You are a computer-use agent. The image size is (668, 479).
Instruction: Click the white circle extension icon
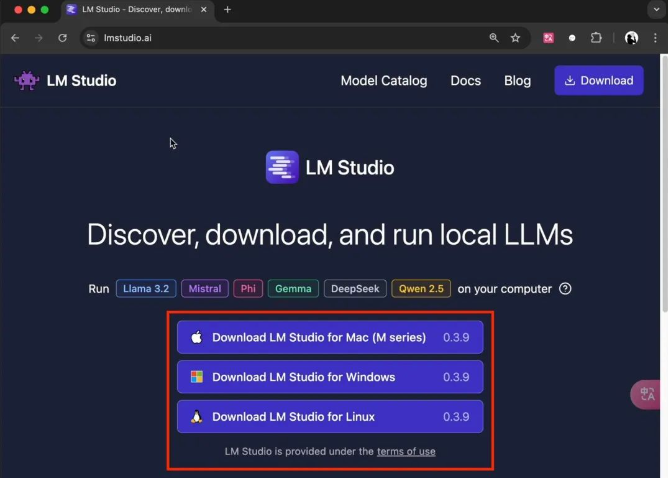point(572,38)
